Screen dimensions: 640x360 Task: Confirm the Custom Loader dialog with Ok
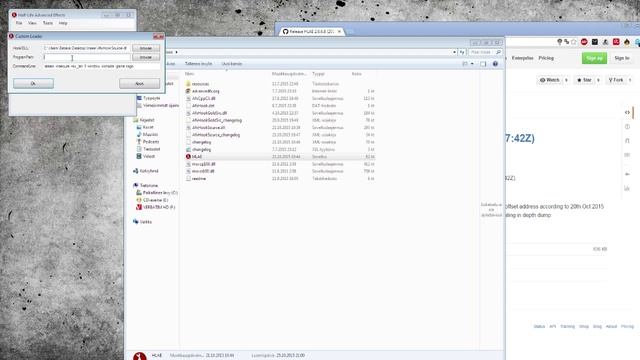[x=33, y=84]
